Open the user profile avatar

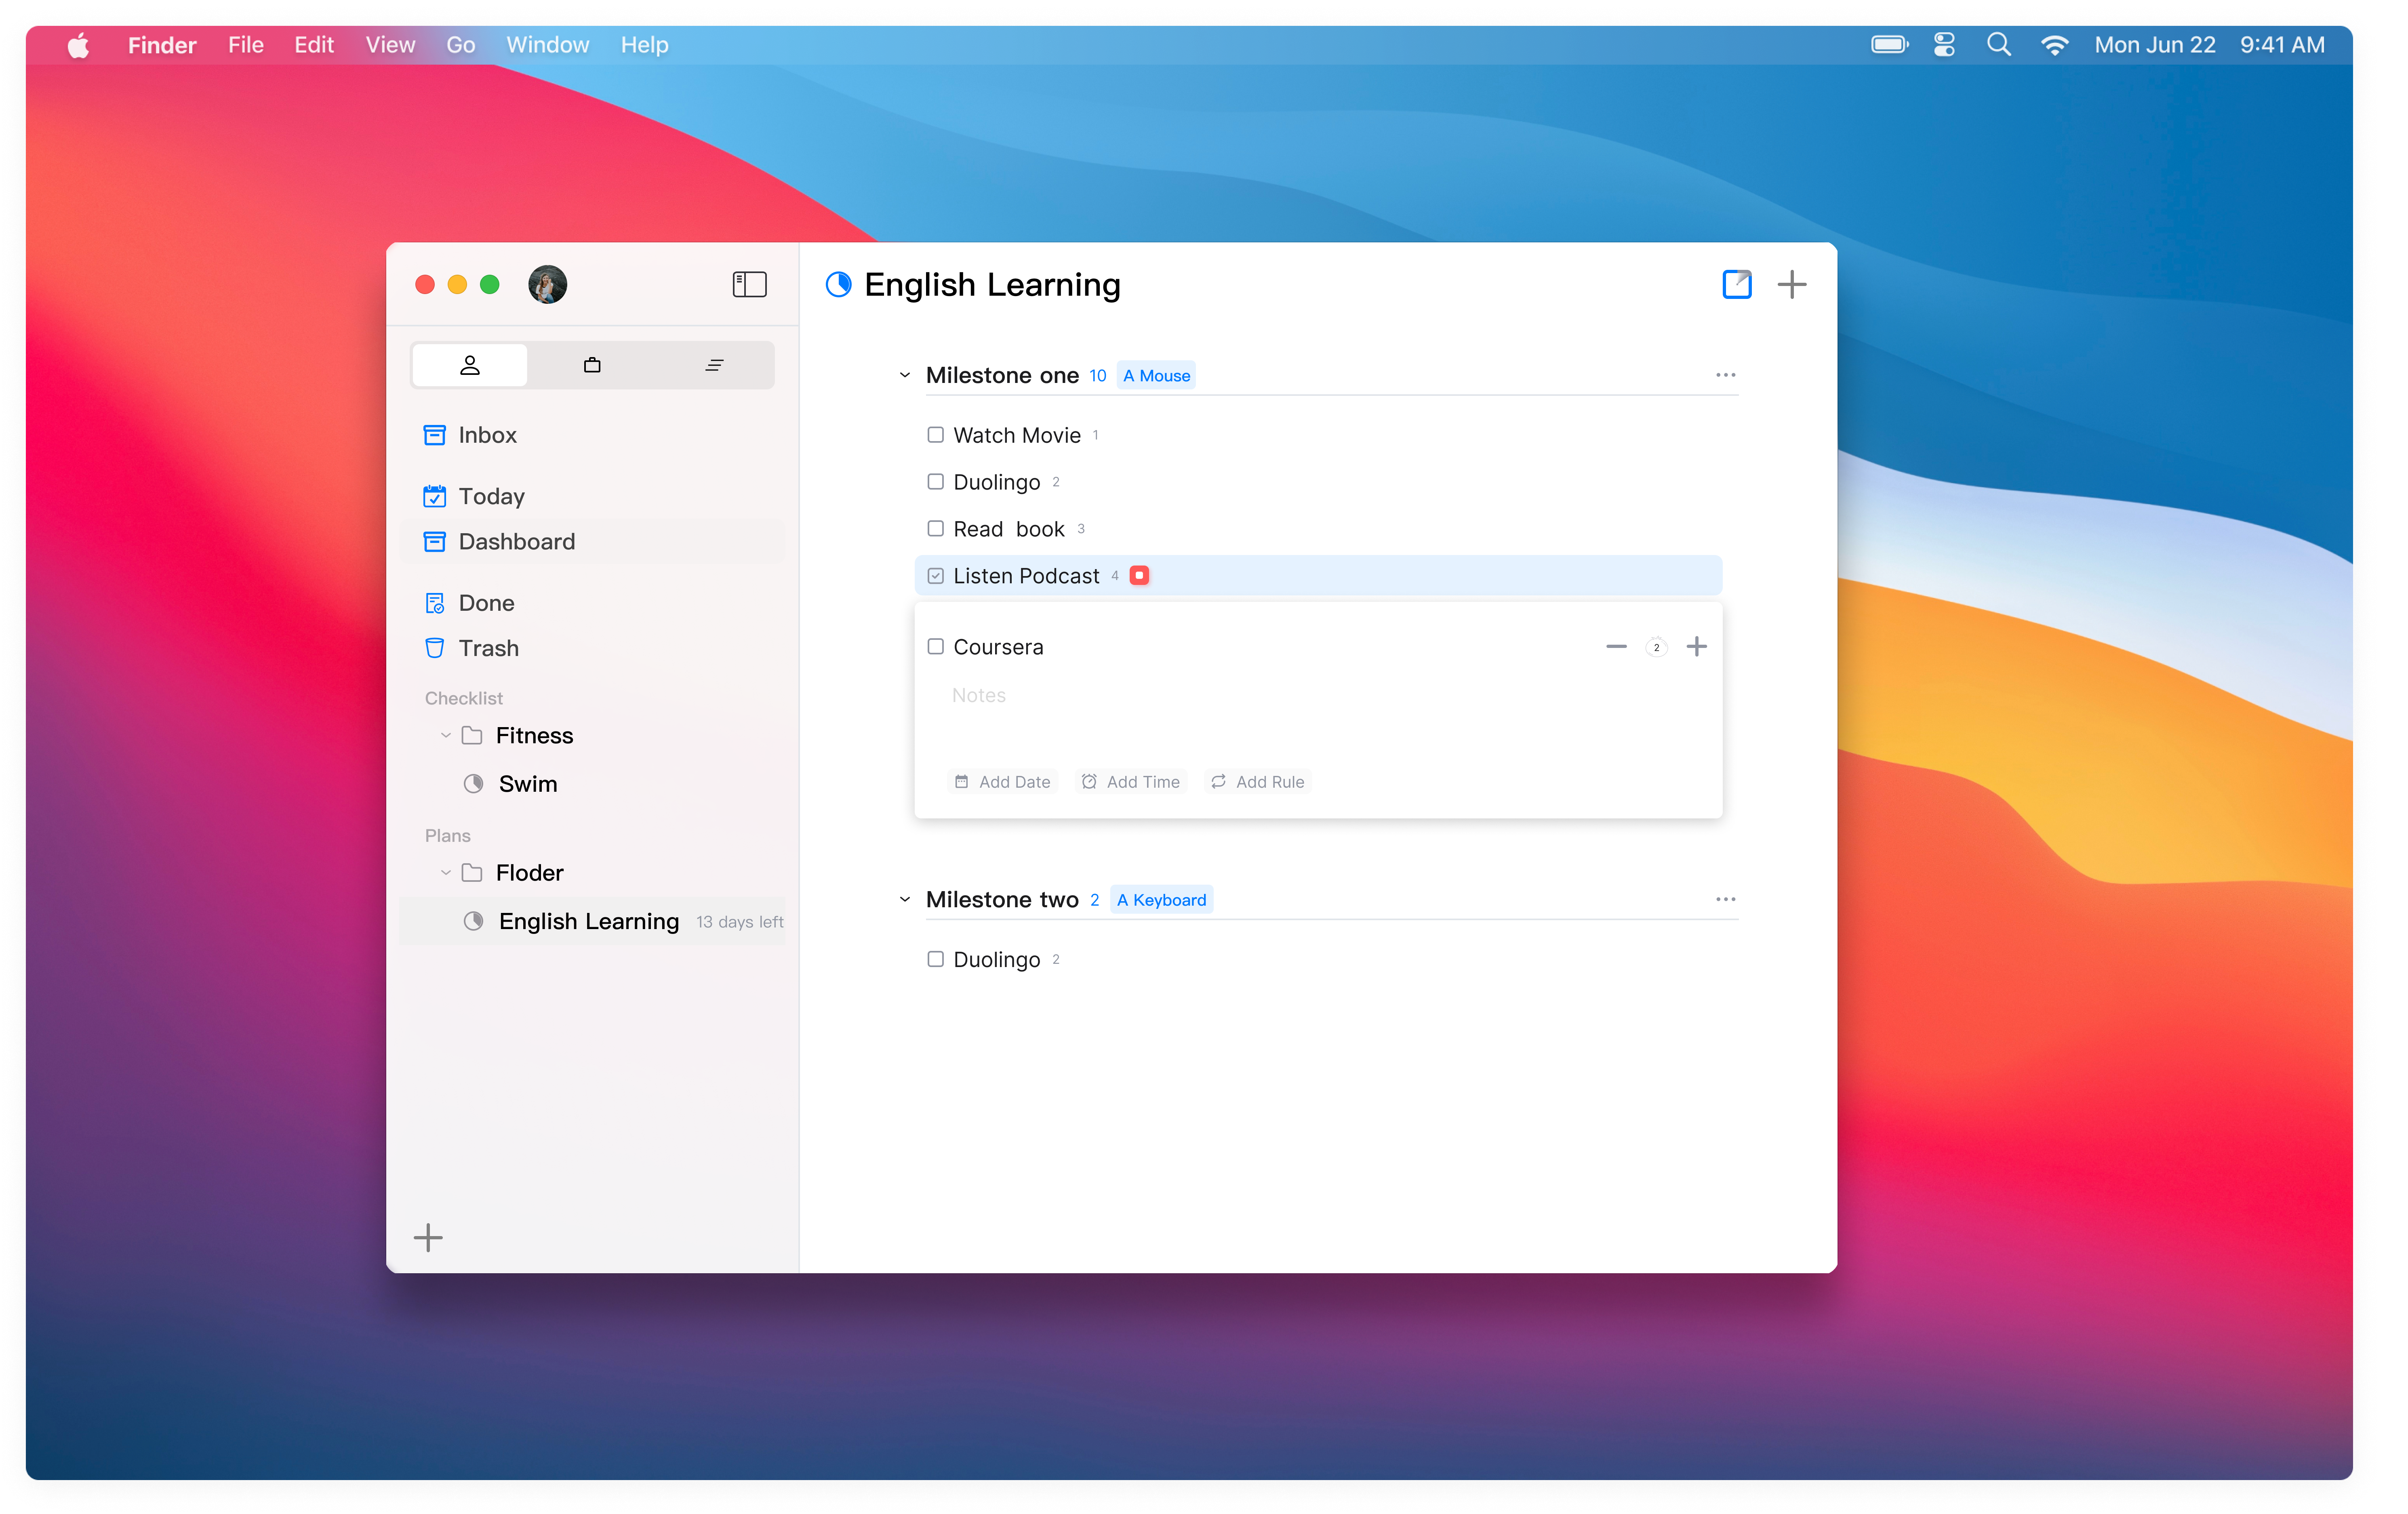pos(547,285)
